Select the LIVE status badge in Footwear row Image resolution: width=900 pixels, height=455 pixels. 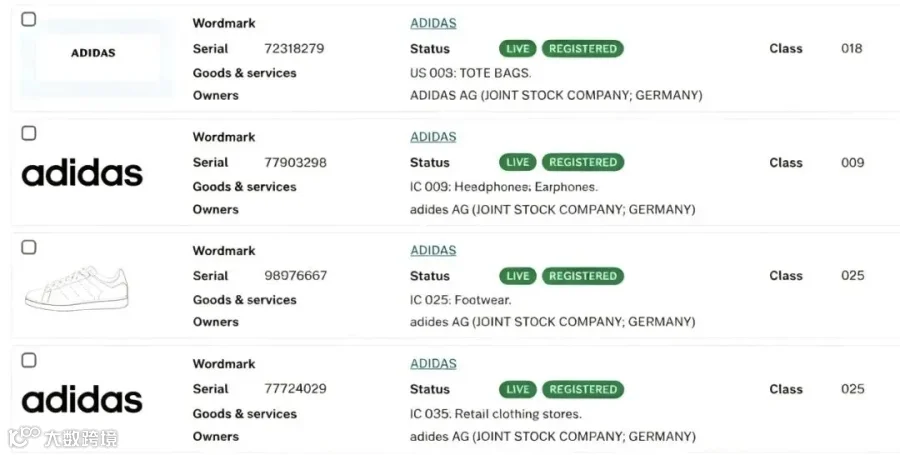tap(518, 276)
